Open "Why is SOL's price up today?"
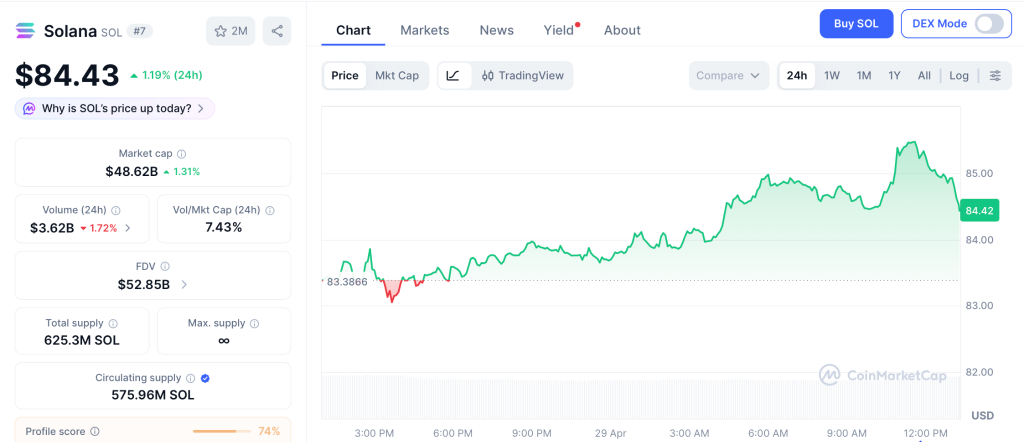Screen dimensions: 1024x442 tap(115, 108)
